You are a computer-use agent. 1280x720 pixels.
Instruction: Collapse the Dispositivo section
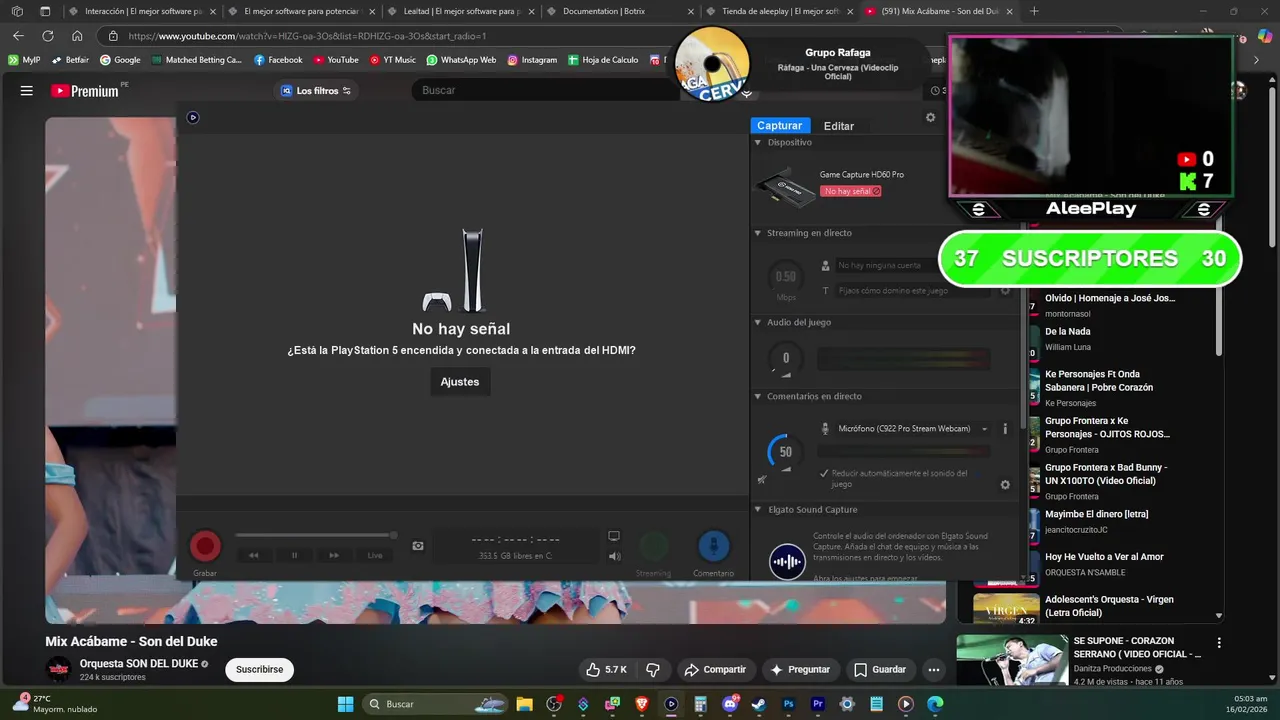tap(758, 142)
